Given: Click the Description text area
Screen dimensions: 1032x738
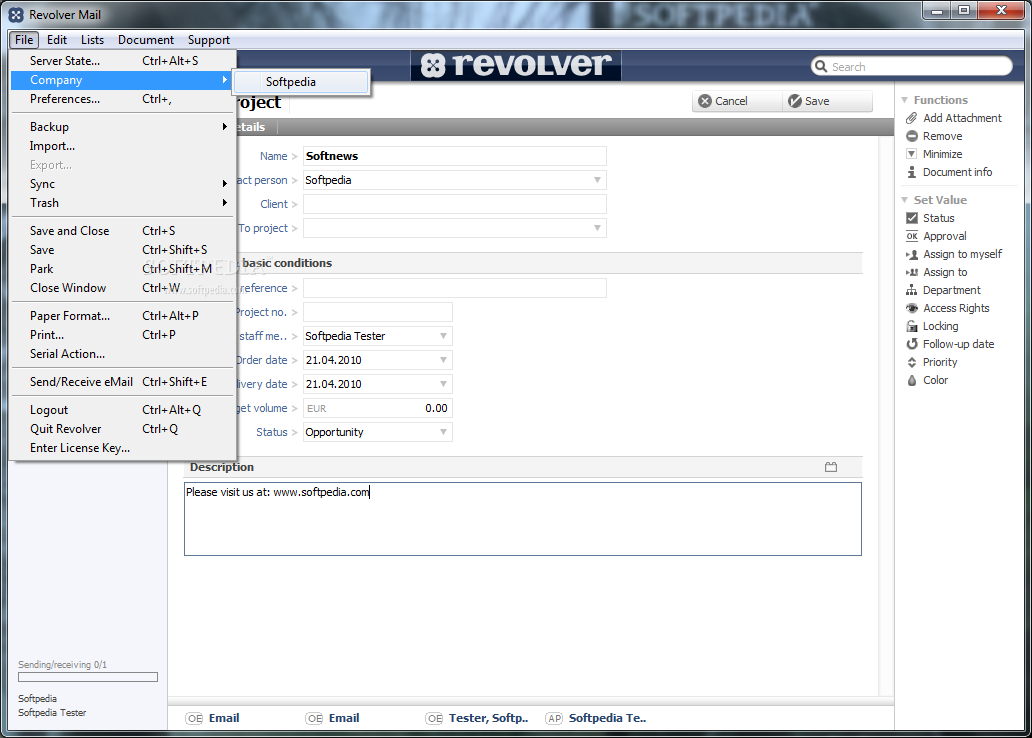Looking at the screenshot, I should 523,519.
